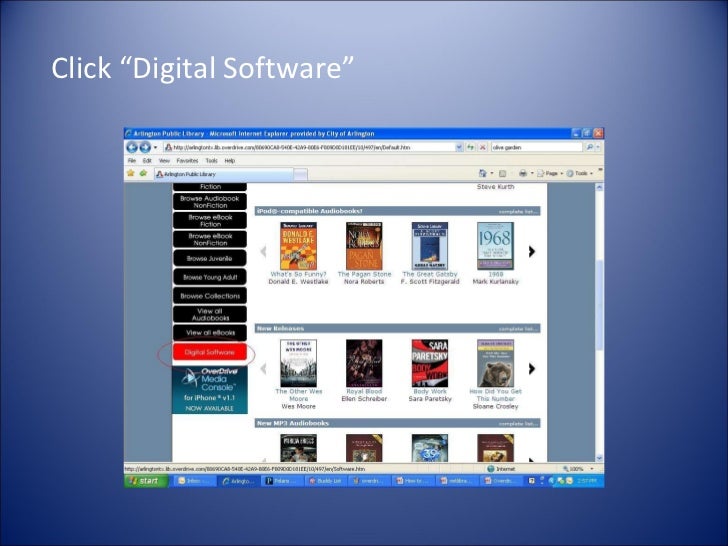
Task: Click Browse eBook NonFiction button
Action: click(210, 239)
